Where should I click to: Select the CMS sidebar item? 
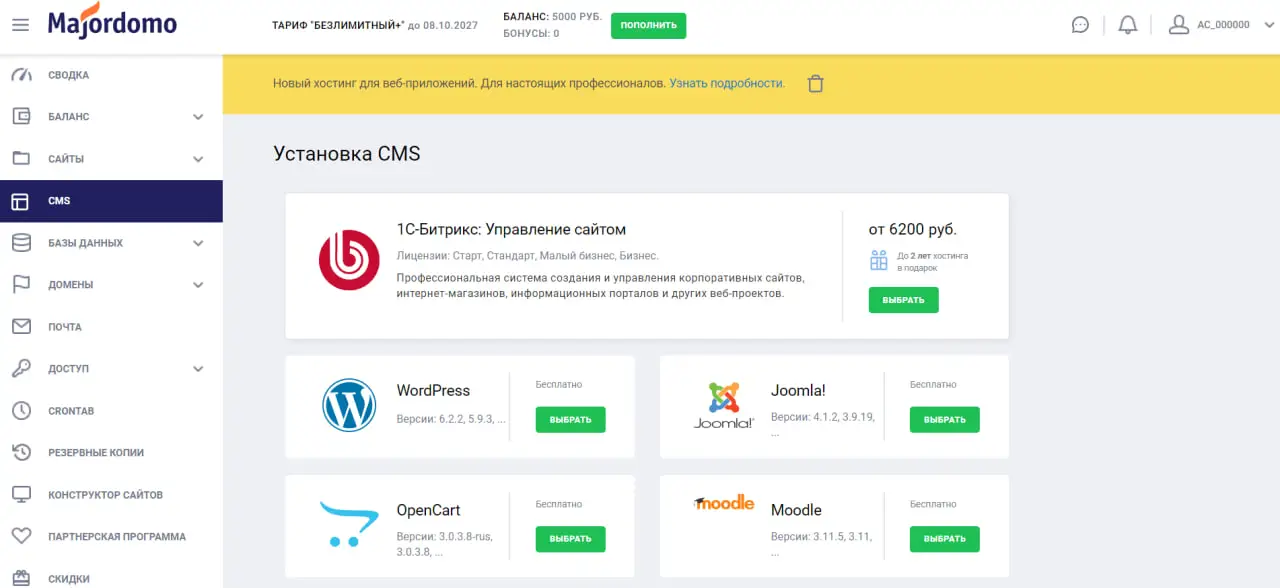(111, 201)
